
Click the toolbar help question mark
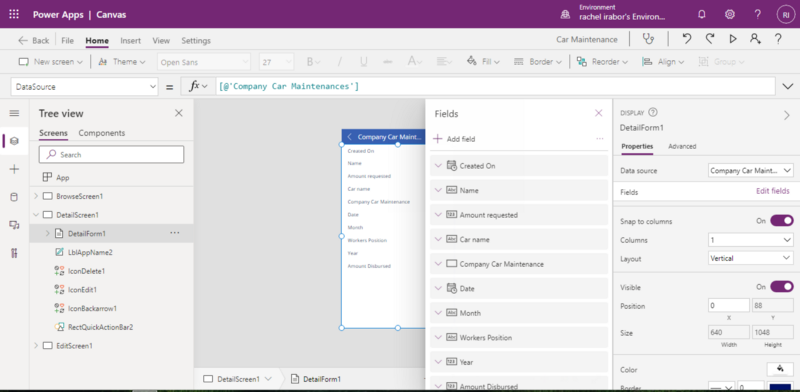pyautogui.click(x=778, y=39)
